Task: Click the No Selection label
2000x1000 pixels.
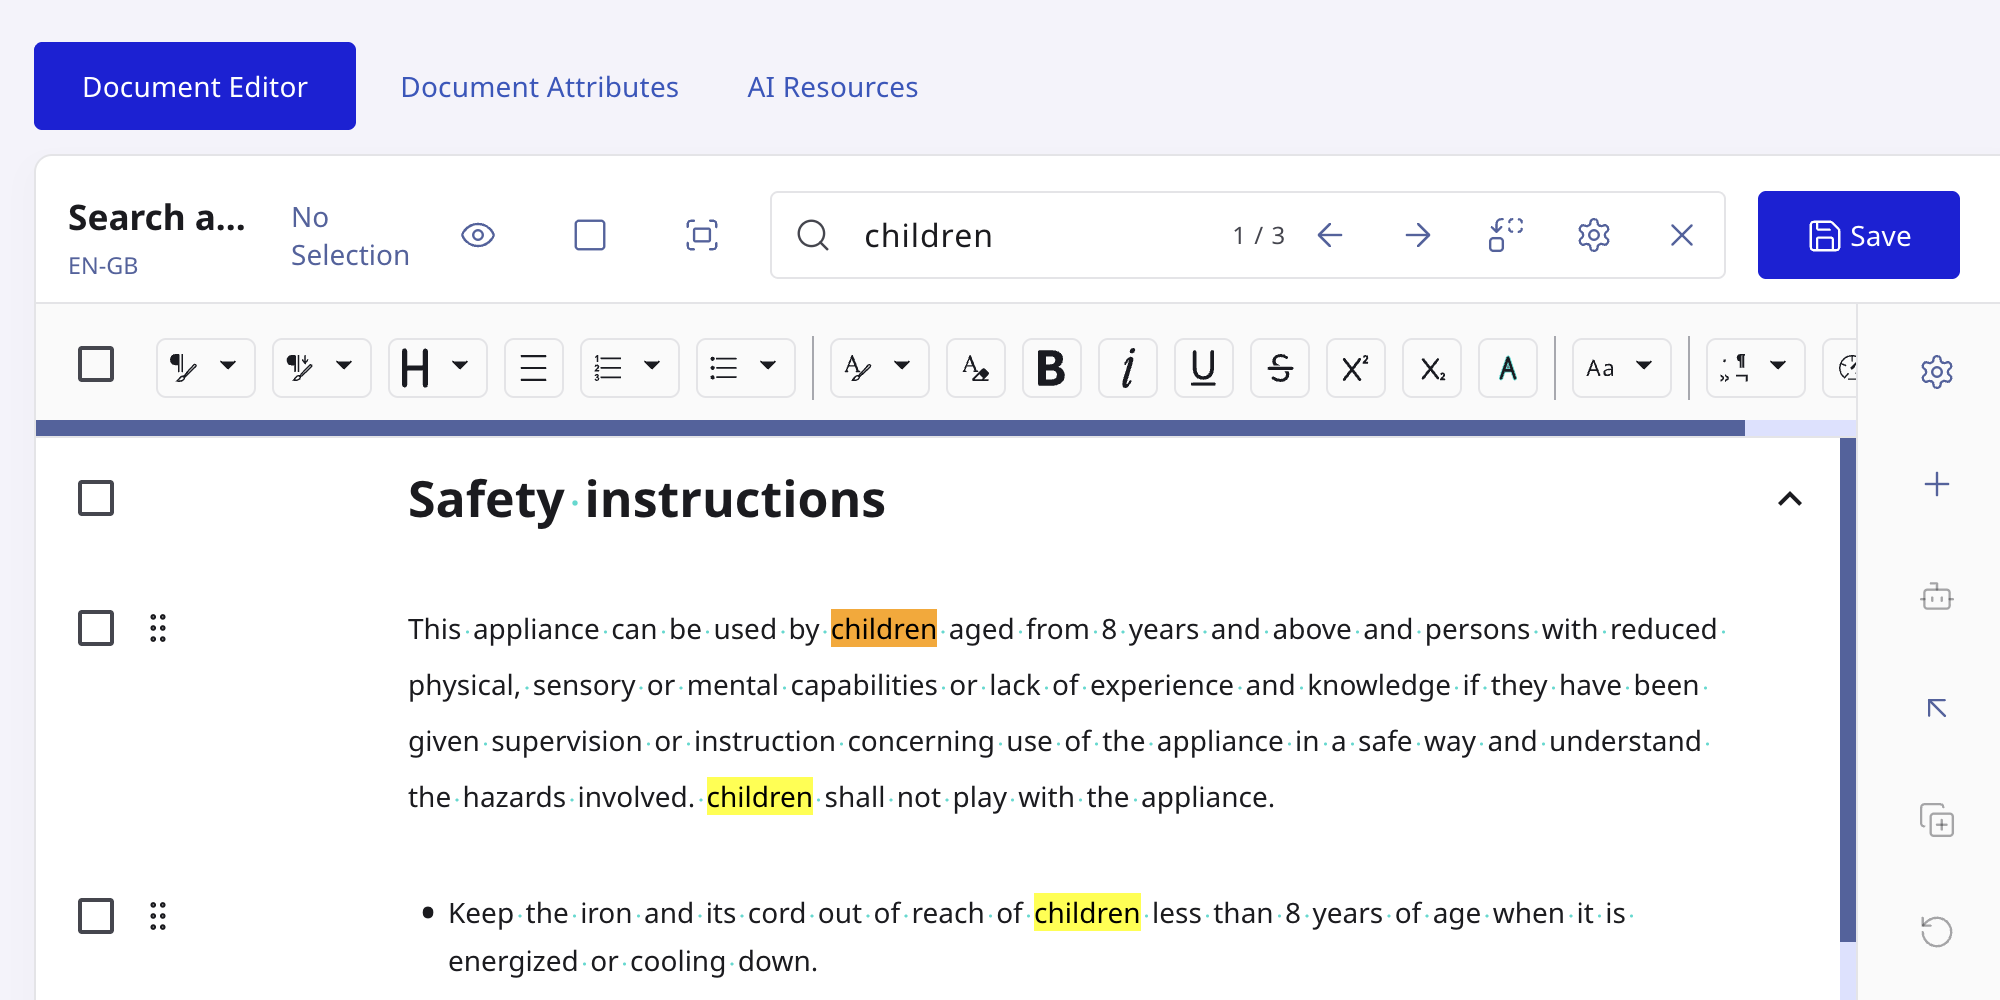Action: pos(350,236)
